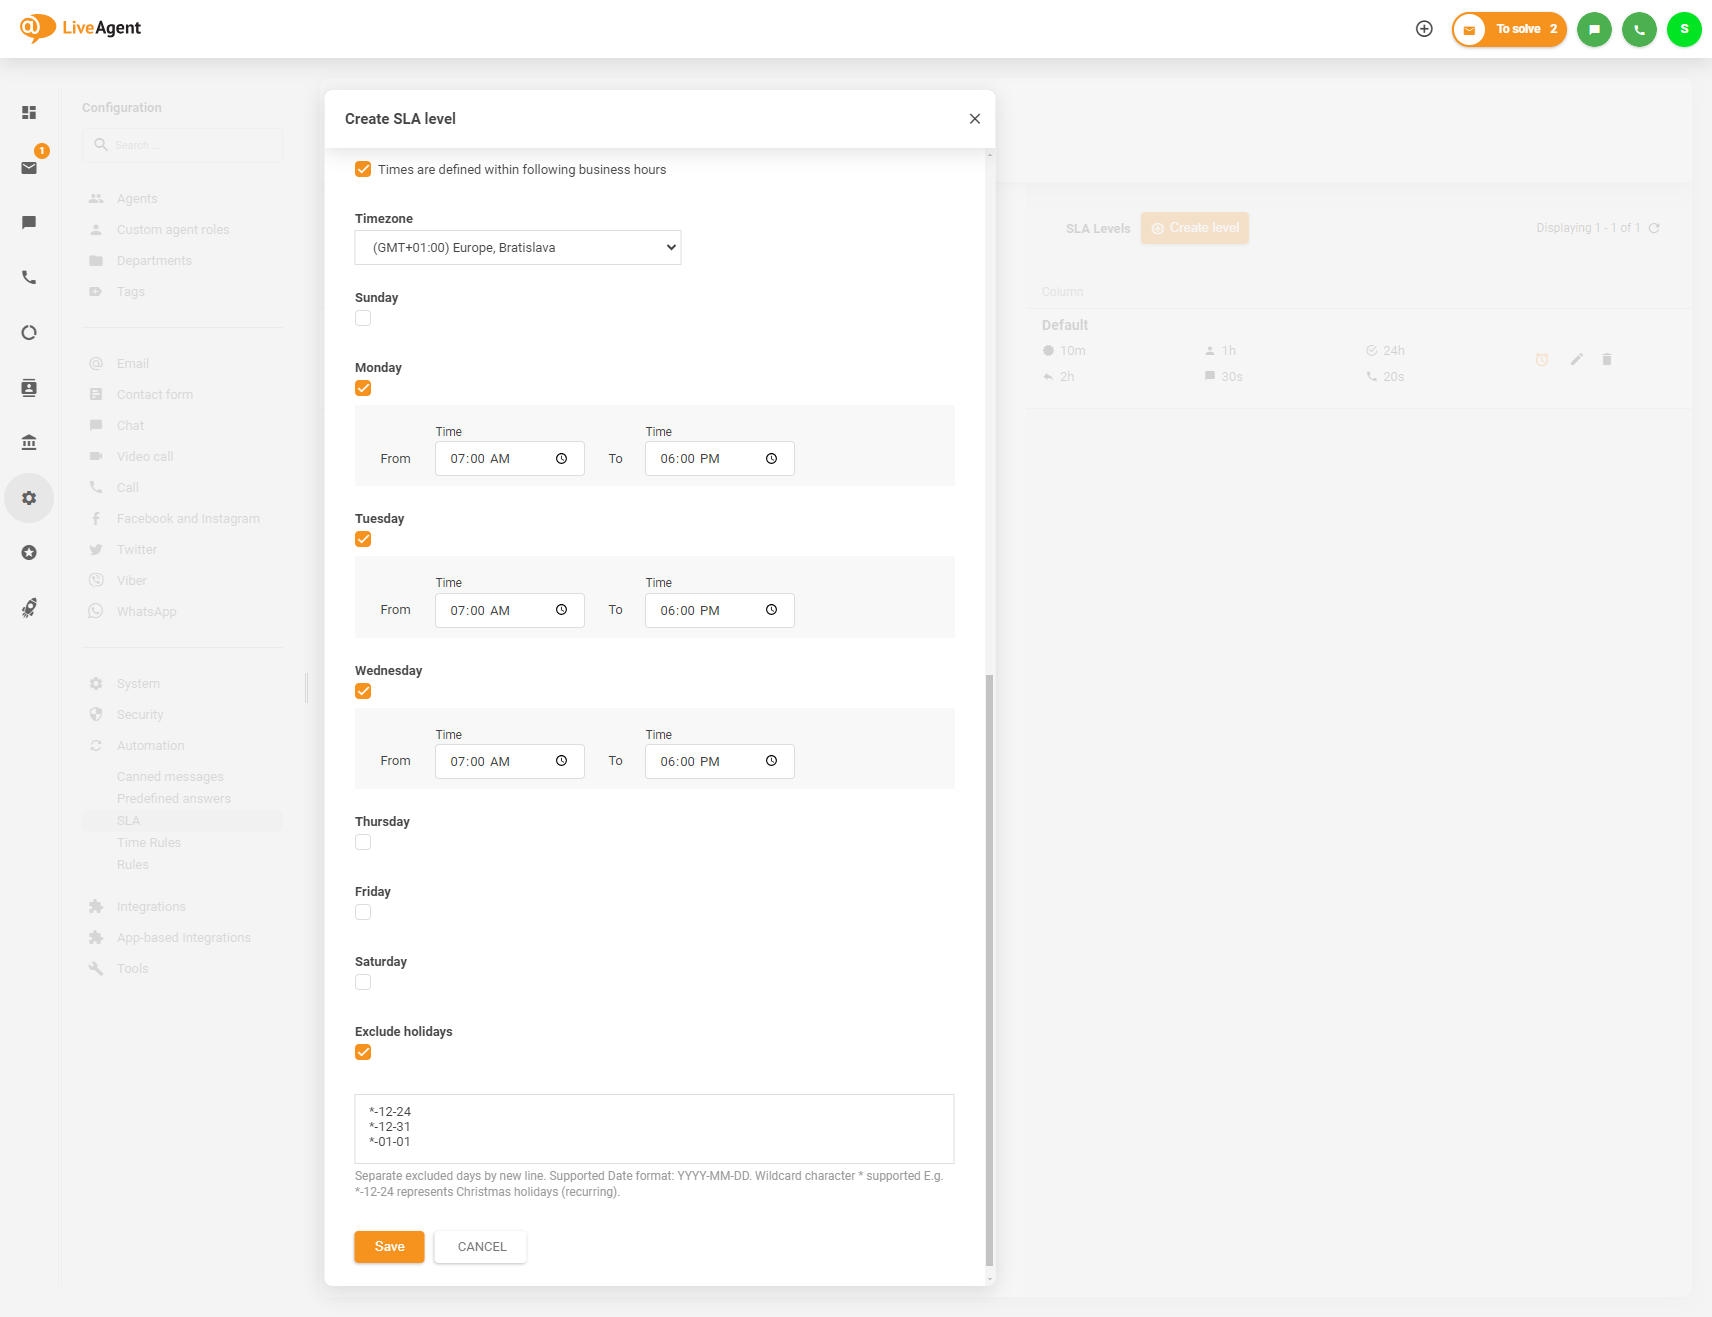Save the new SLA level
The image size is (1712, 1317).
(389, 1247)
